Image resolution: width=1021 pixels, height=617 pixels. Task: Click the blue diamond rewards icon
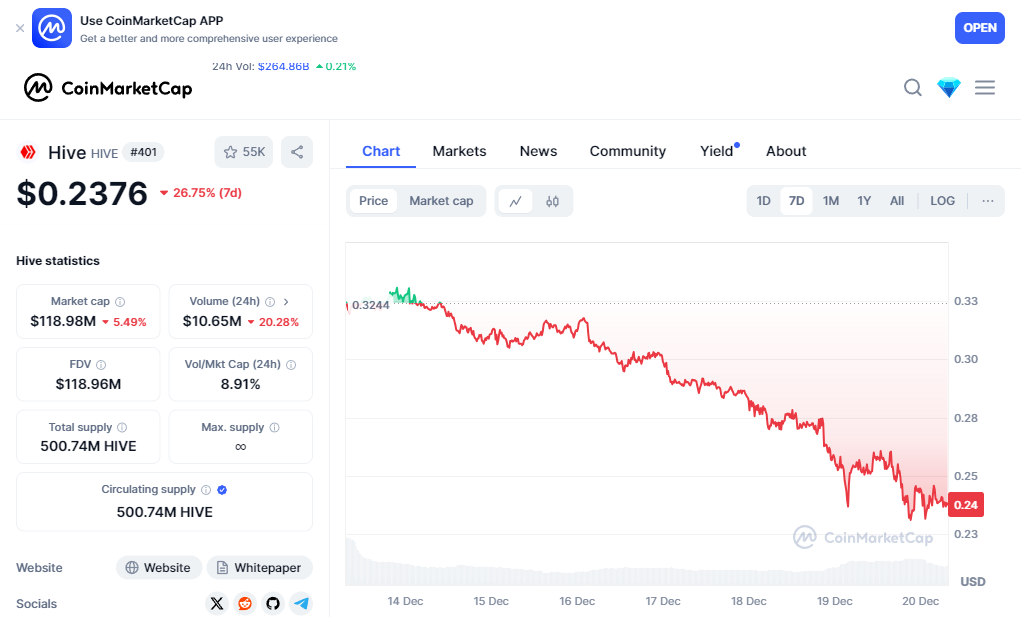click(948, 88)
